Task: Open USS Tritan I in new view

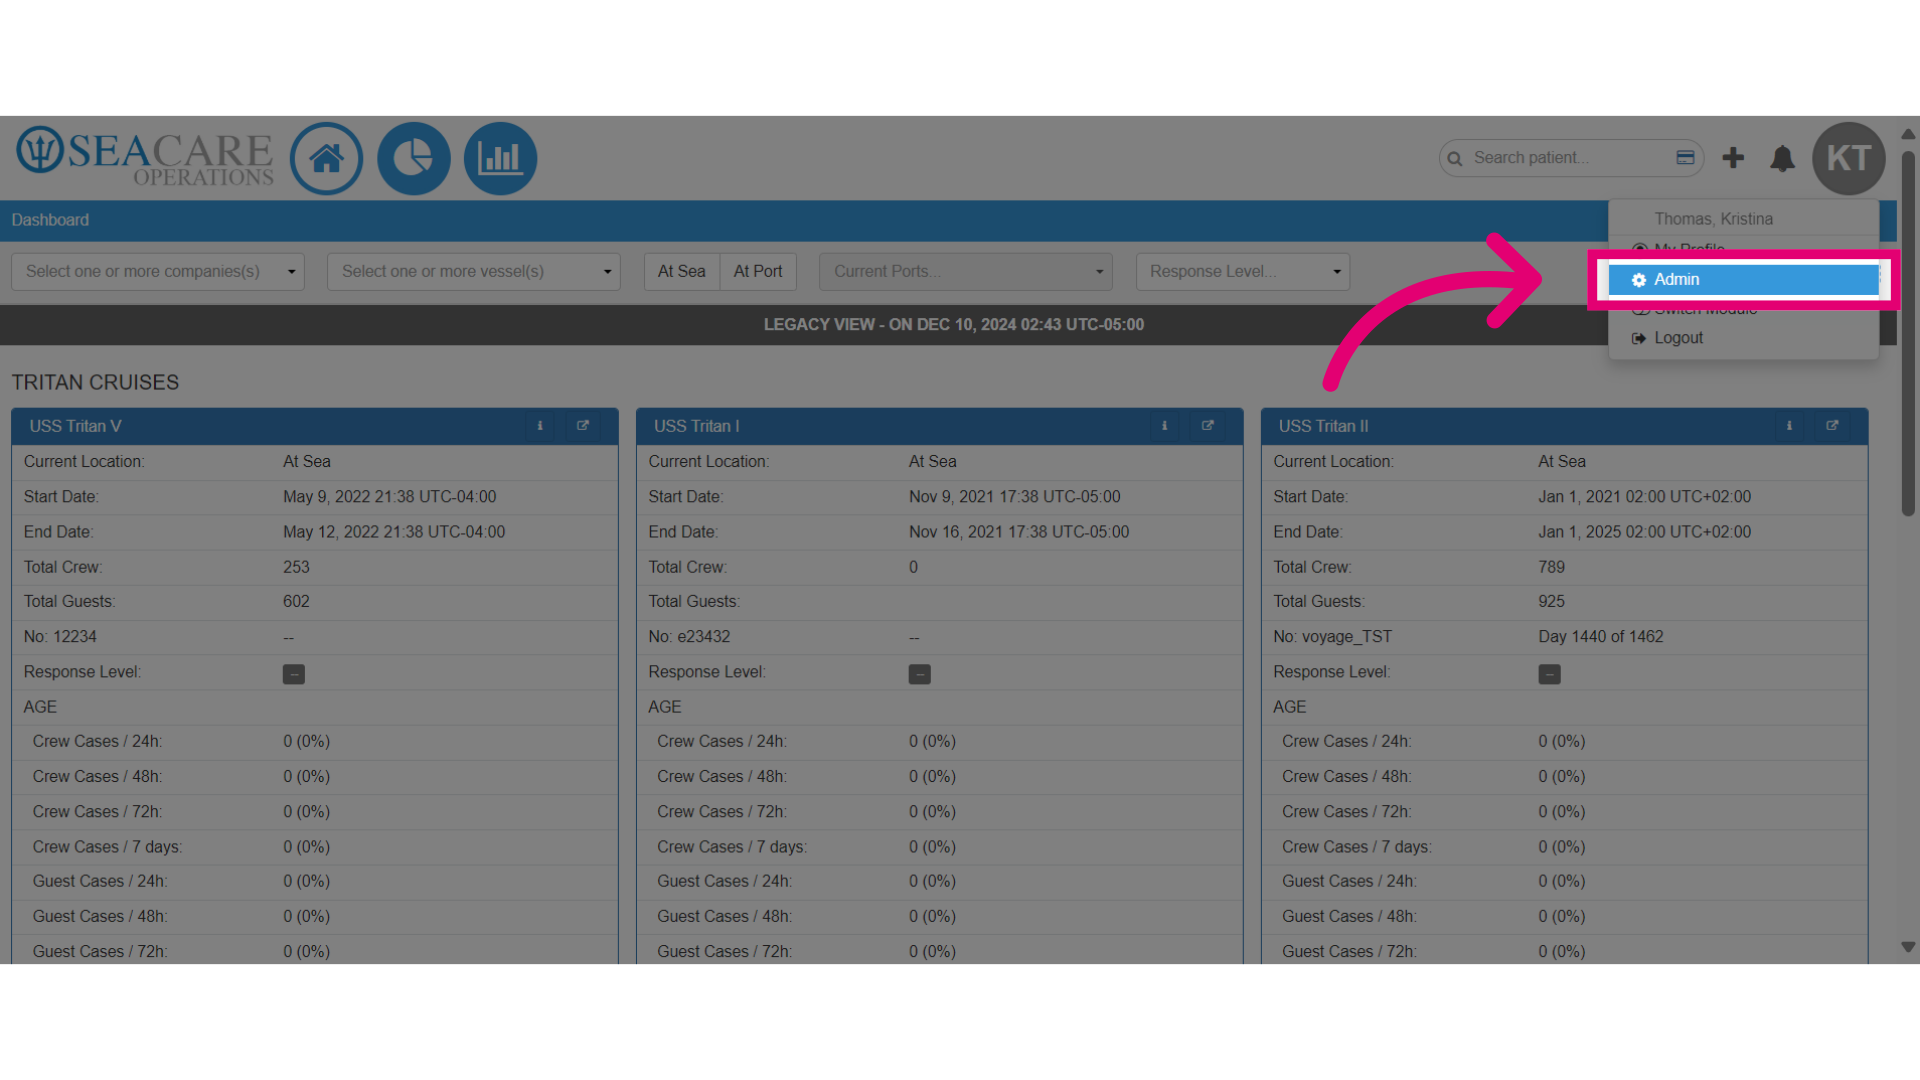Action: click(x=1208, y=426)
